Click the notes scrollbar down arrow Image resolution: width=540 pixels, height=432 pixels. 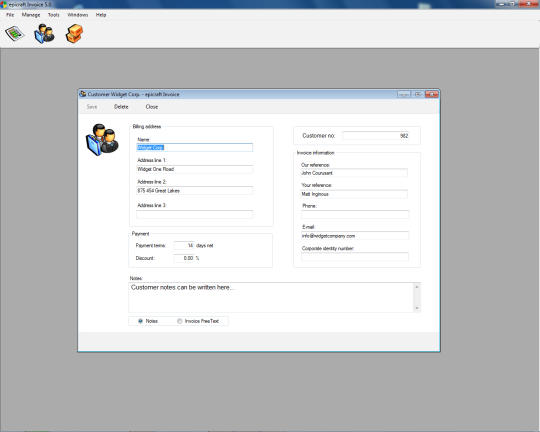(417, 308)
